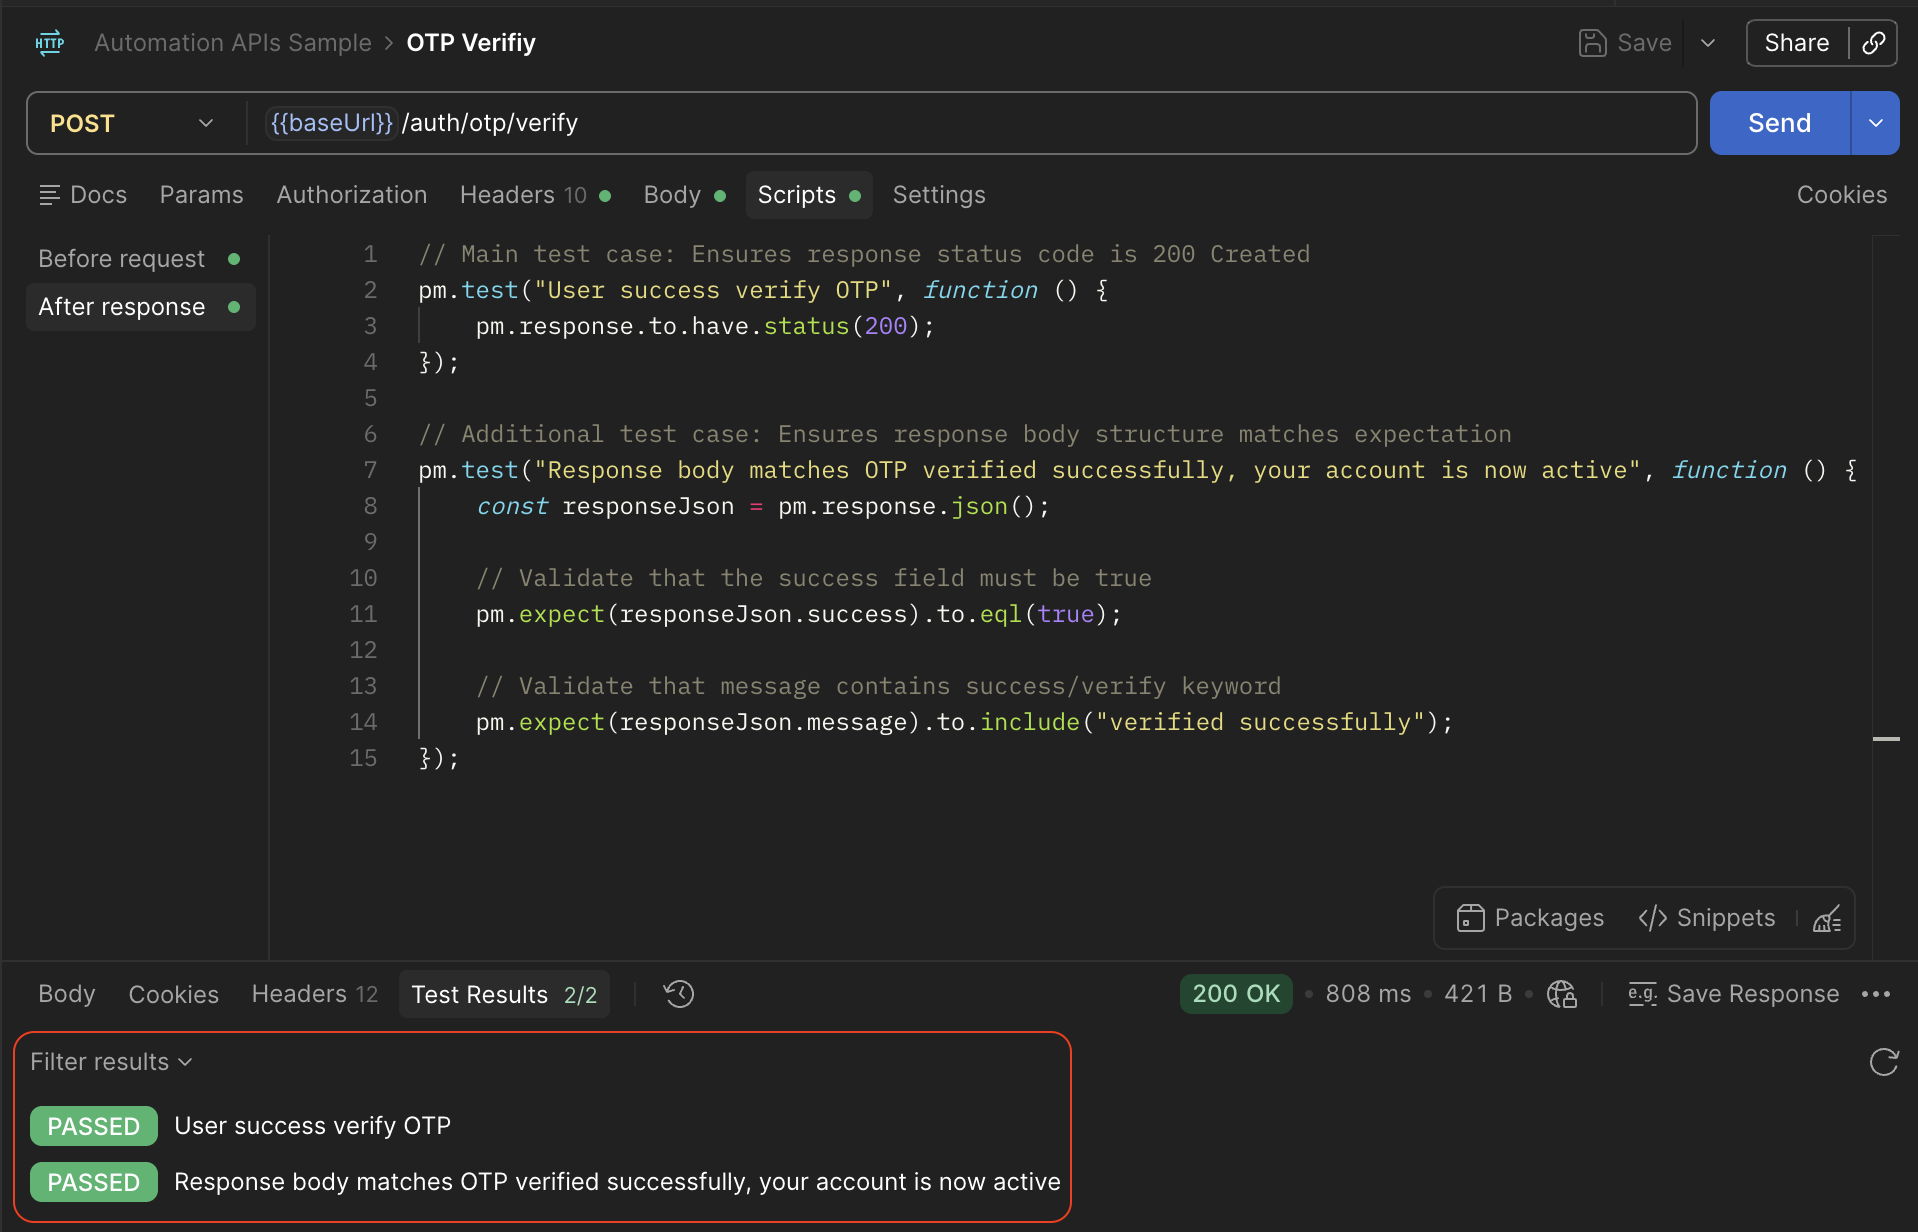
Task: Click the 808 ms response time
Action: pos(1368,994)
